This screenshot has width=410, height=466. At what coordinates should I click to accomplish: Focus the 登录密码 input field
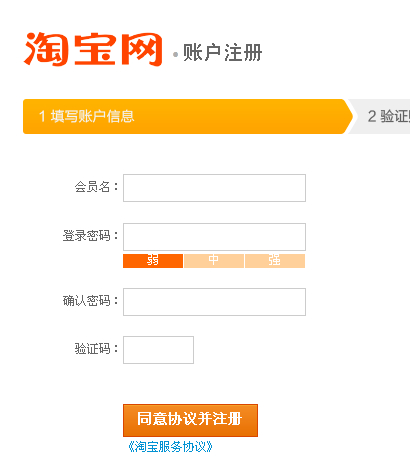(x=214, y=237)
